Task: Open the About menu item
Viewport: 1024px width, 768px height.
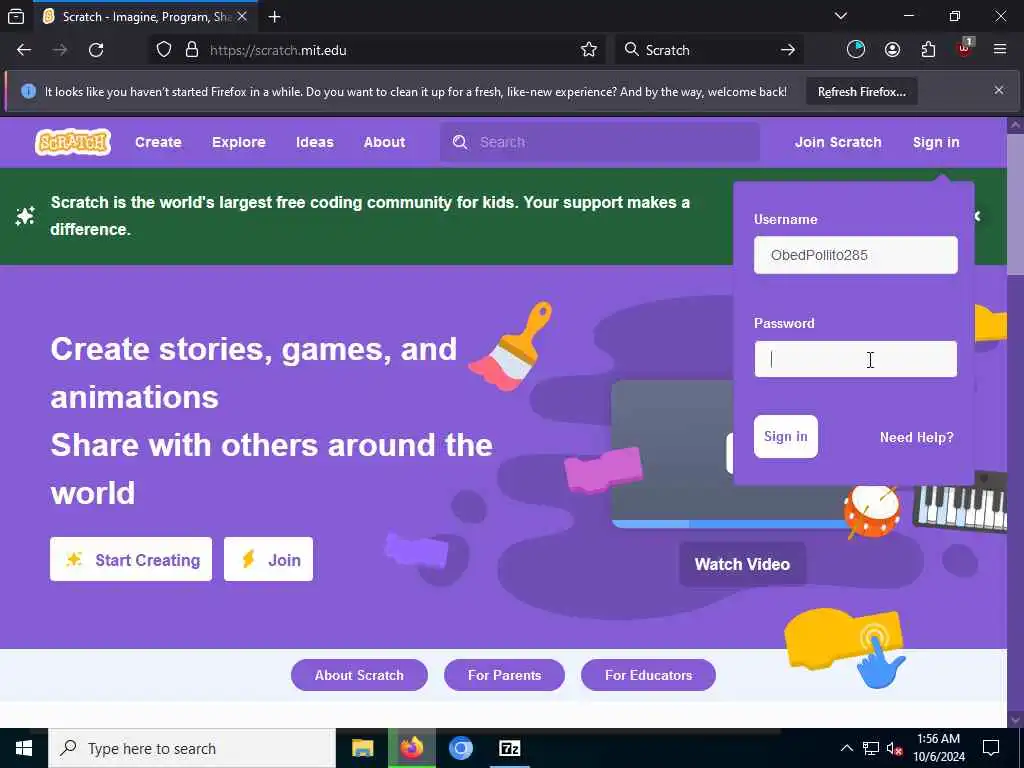Action: pyautogui.click(x=385, y=142)
